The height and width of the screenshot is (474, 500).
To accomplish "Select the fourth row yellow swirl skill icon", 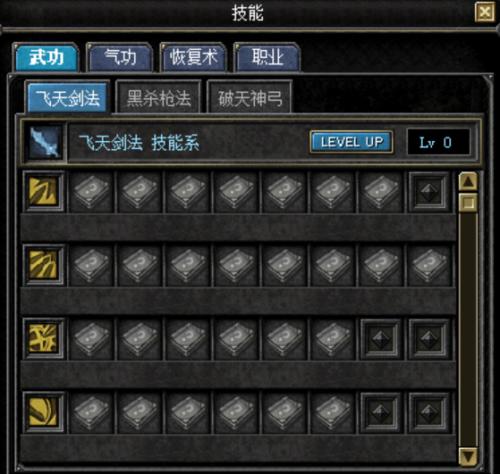I will [x=44, y=412].
